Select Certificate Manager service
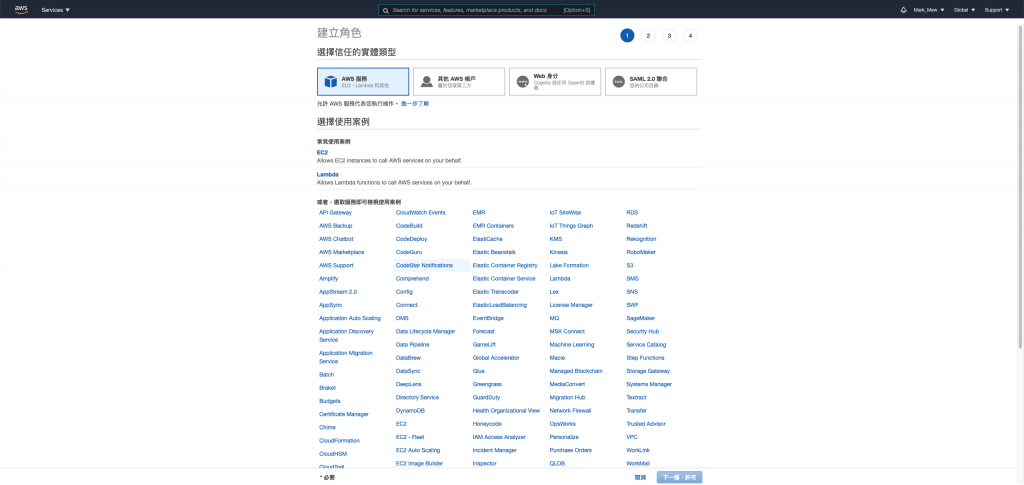This screenshot has width=1024, height=485. coord(344,415)
